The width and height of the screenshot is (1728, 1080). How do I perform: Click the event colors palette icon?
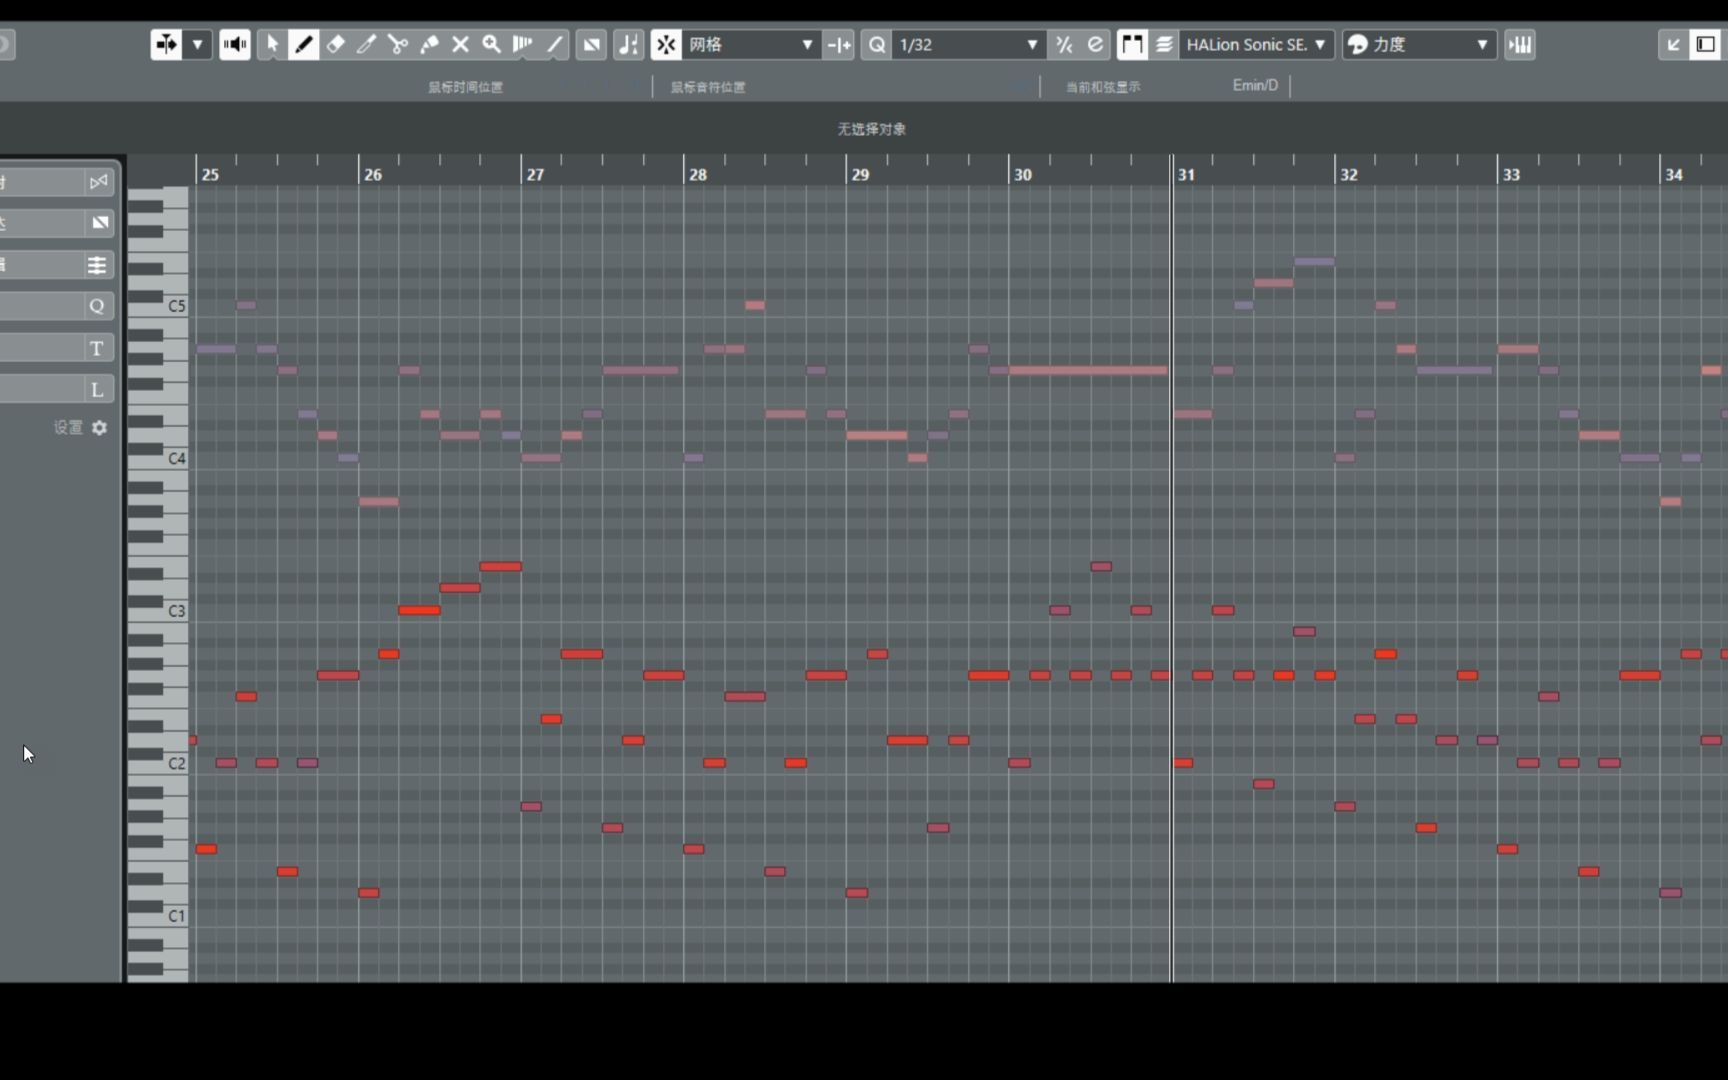[1357, 44]
